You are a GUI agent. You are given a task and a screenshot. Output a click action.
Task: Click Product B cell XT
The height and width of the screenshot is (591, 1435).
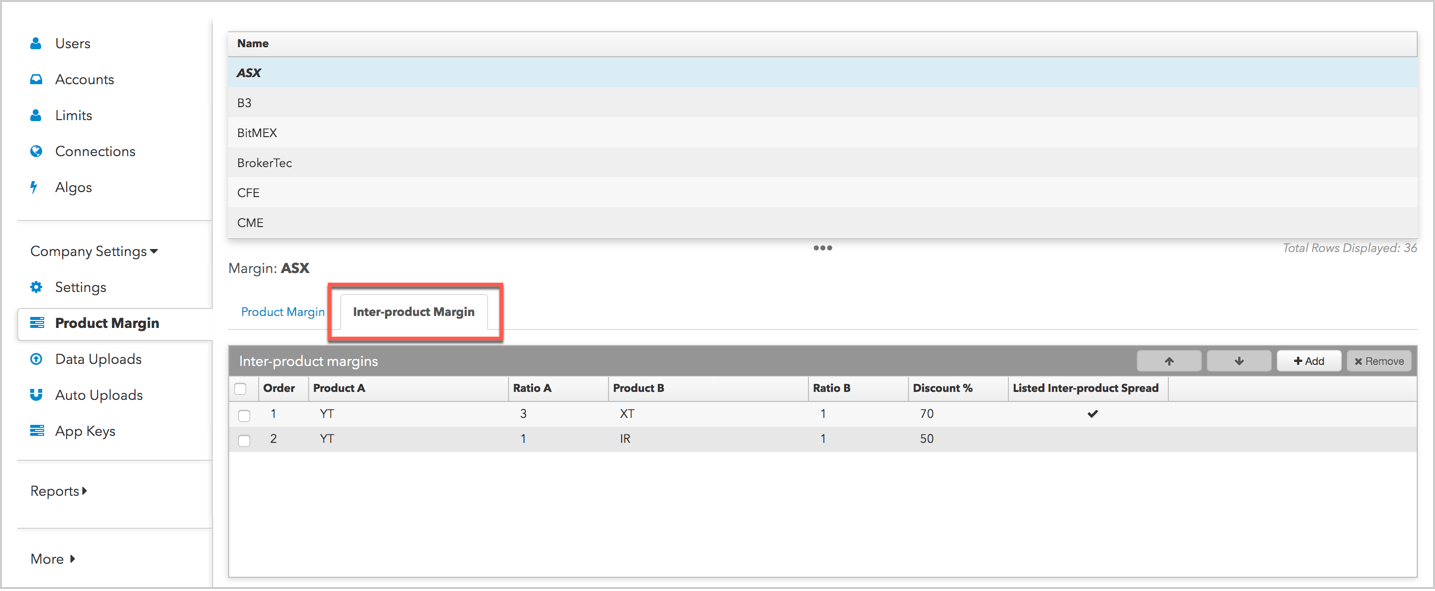click(x=627, y=413)
